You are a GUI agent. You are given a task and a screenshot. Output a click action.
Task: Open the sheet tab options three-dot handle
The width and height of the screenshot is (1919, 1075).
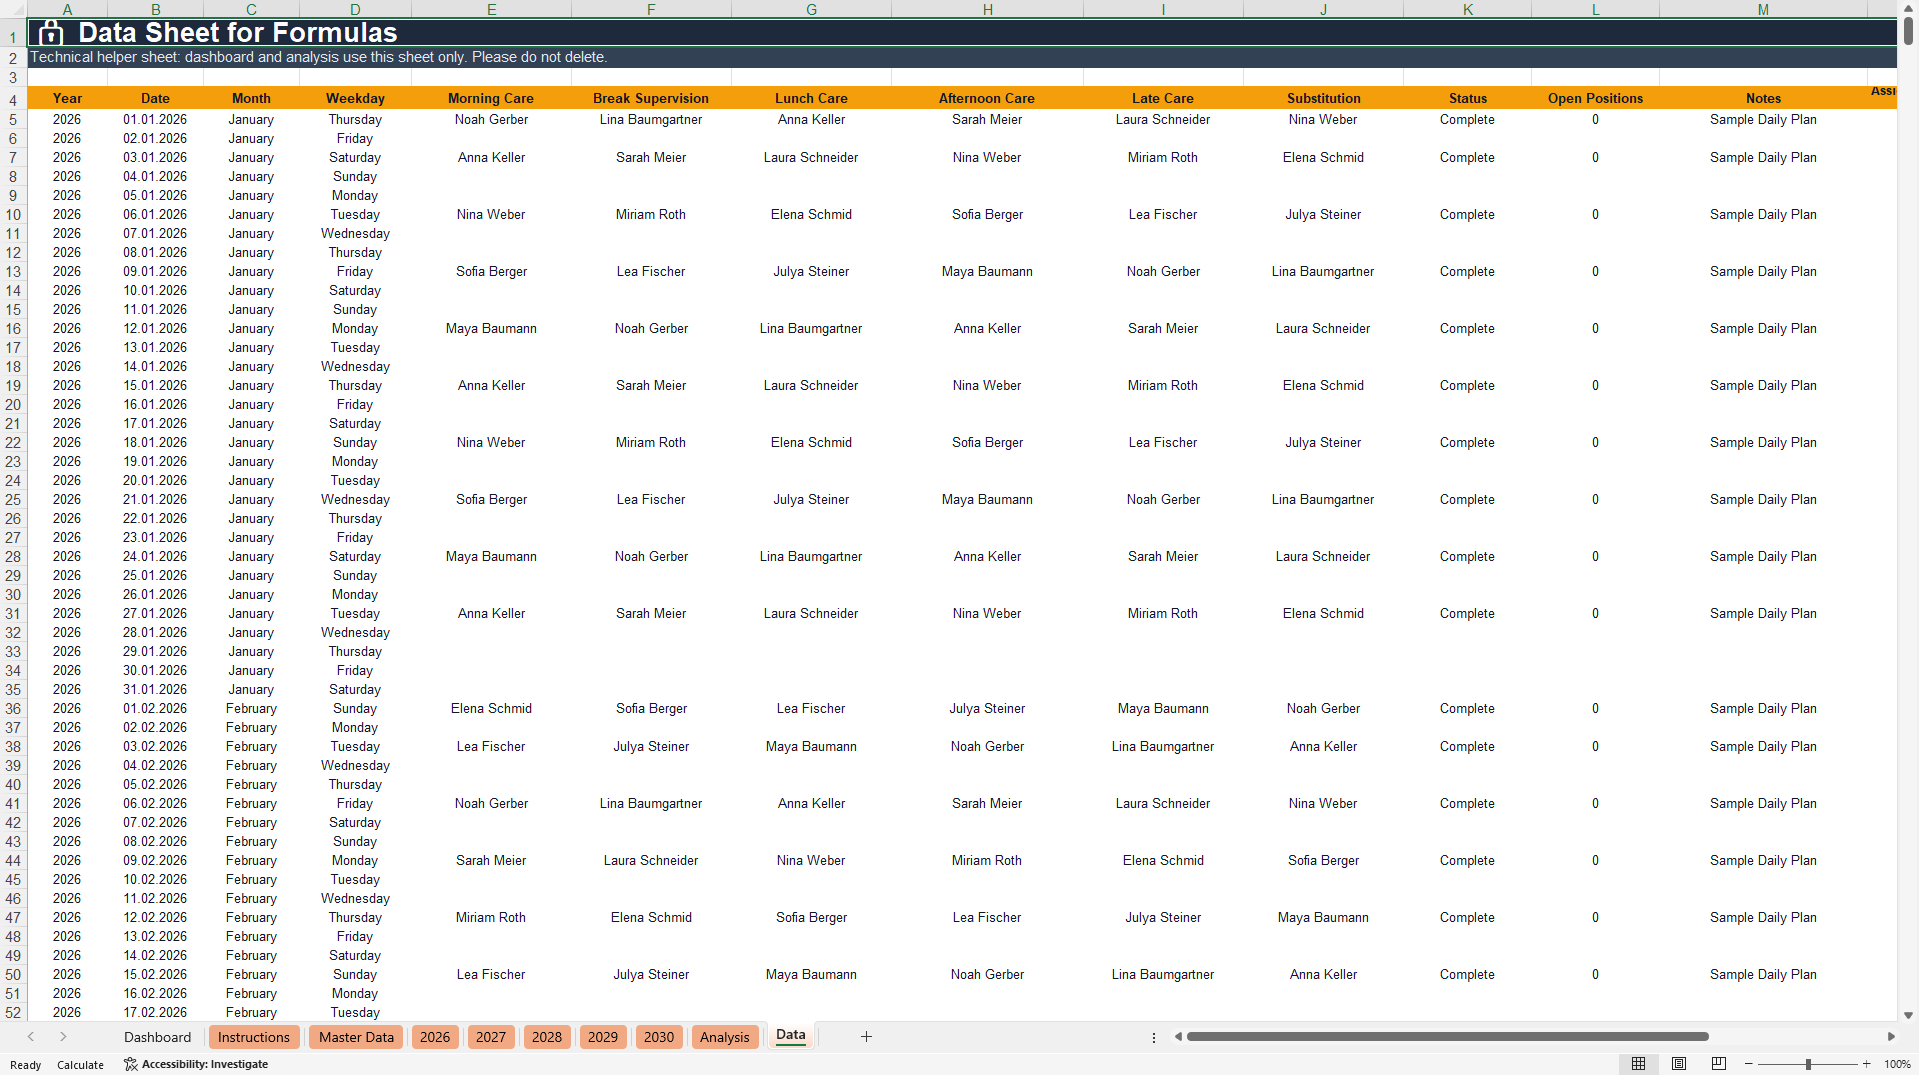[1153, 1037]
